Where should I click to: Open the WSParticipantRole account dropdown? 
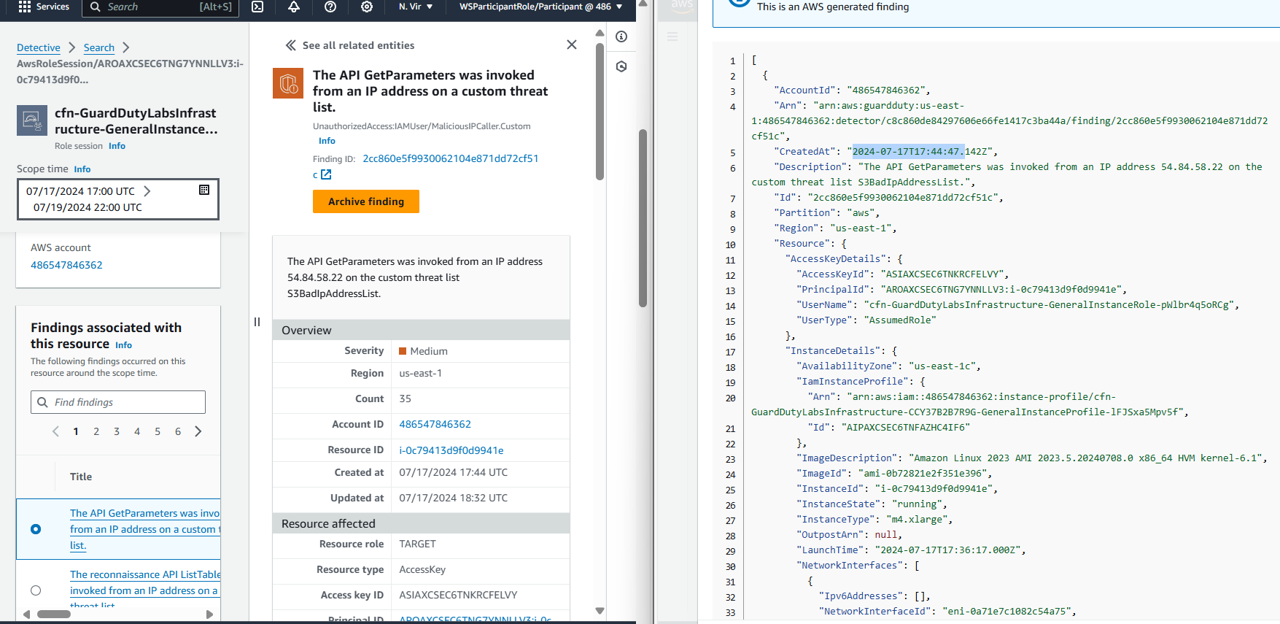541,7
